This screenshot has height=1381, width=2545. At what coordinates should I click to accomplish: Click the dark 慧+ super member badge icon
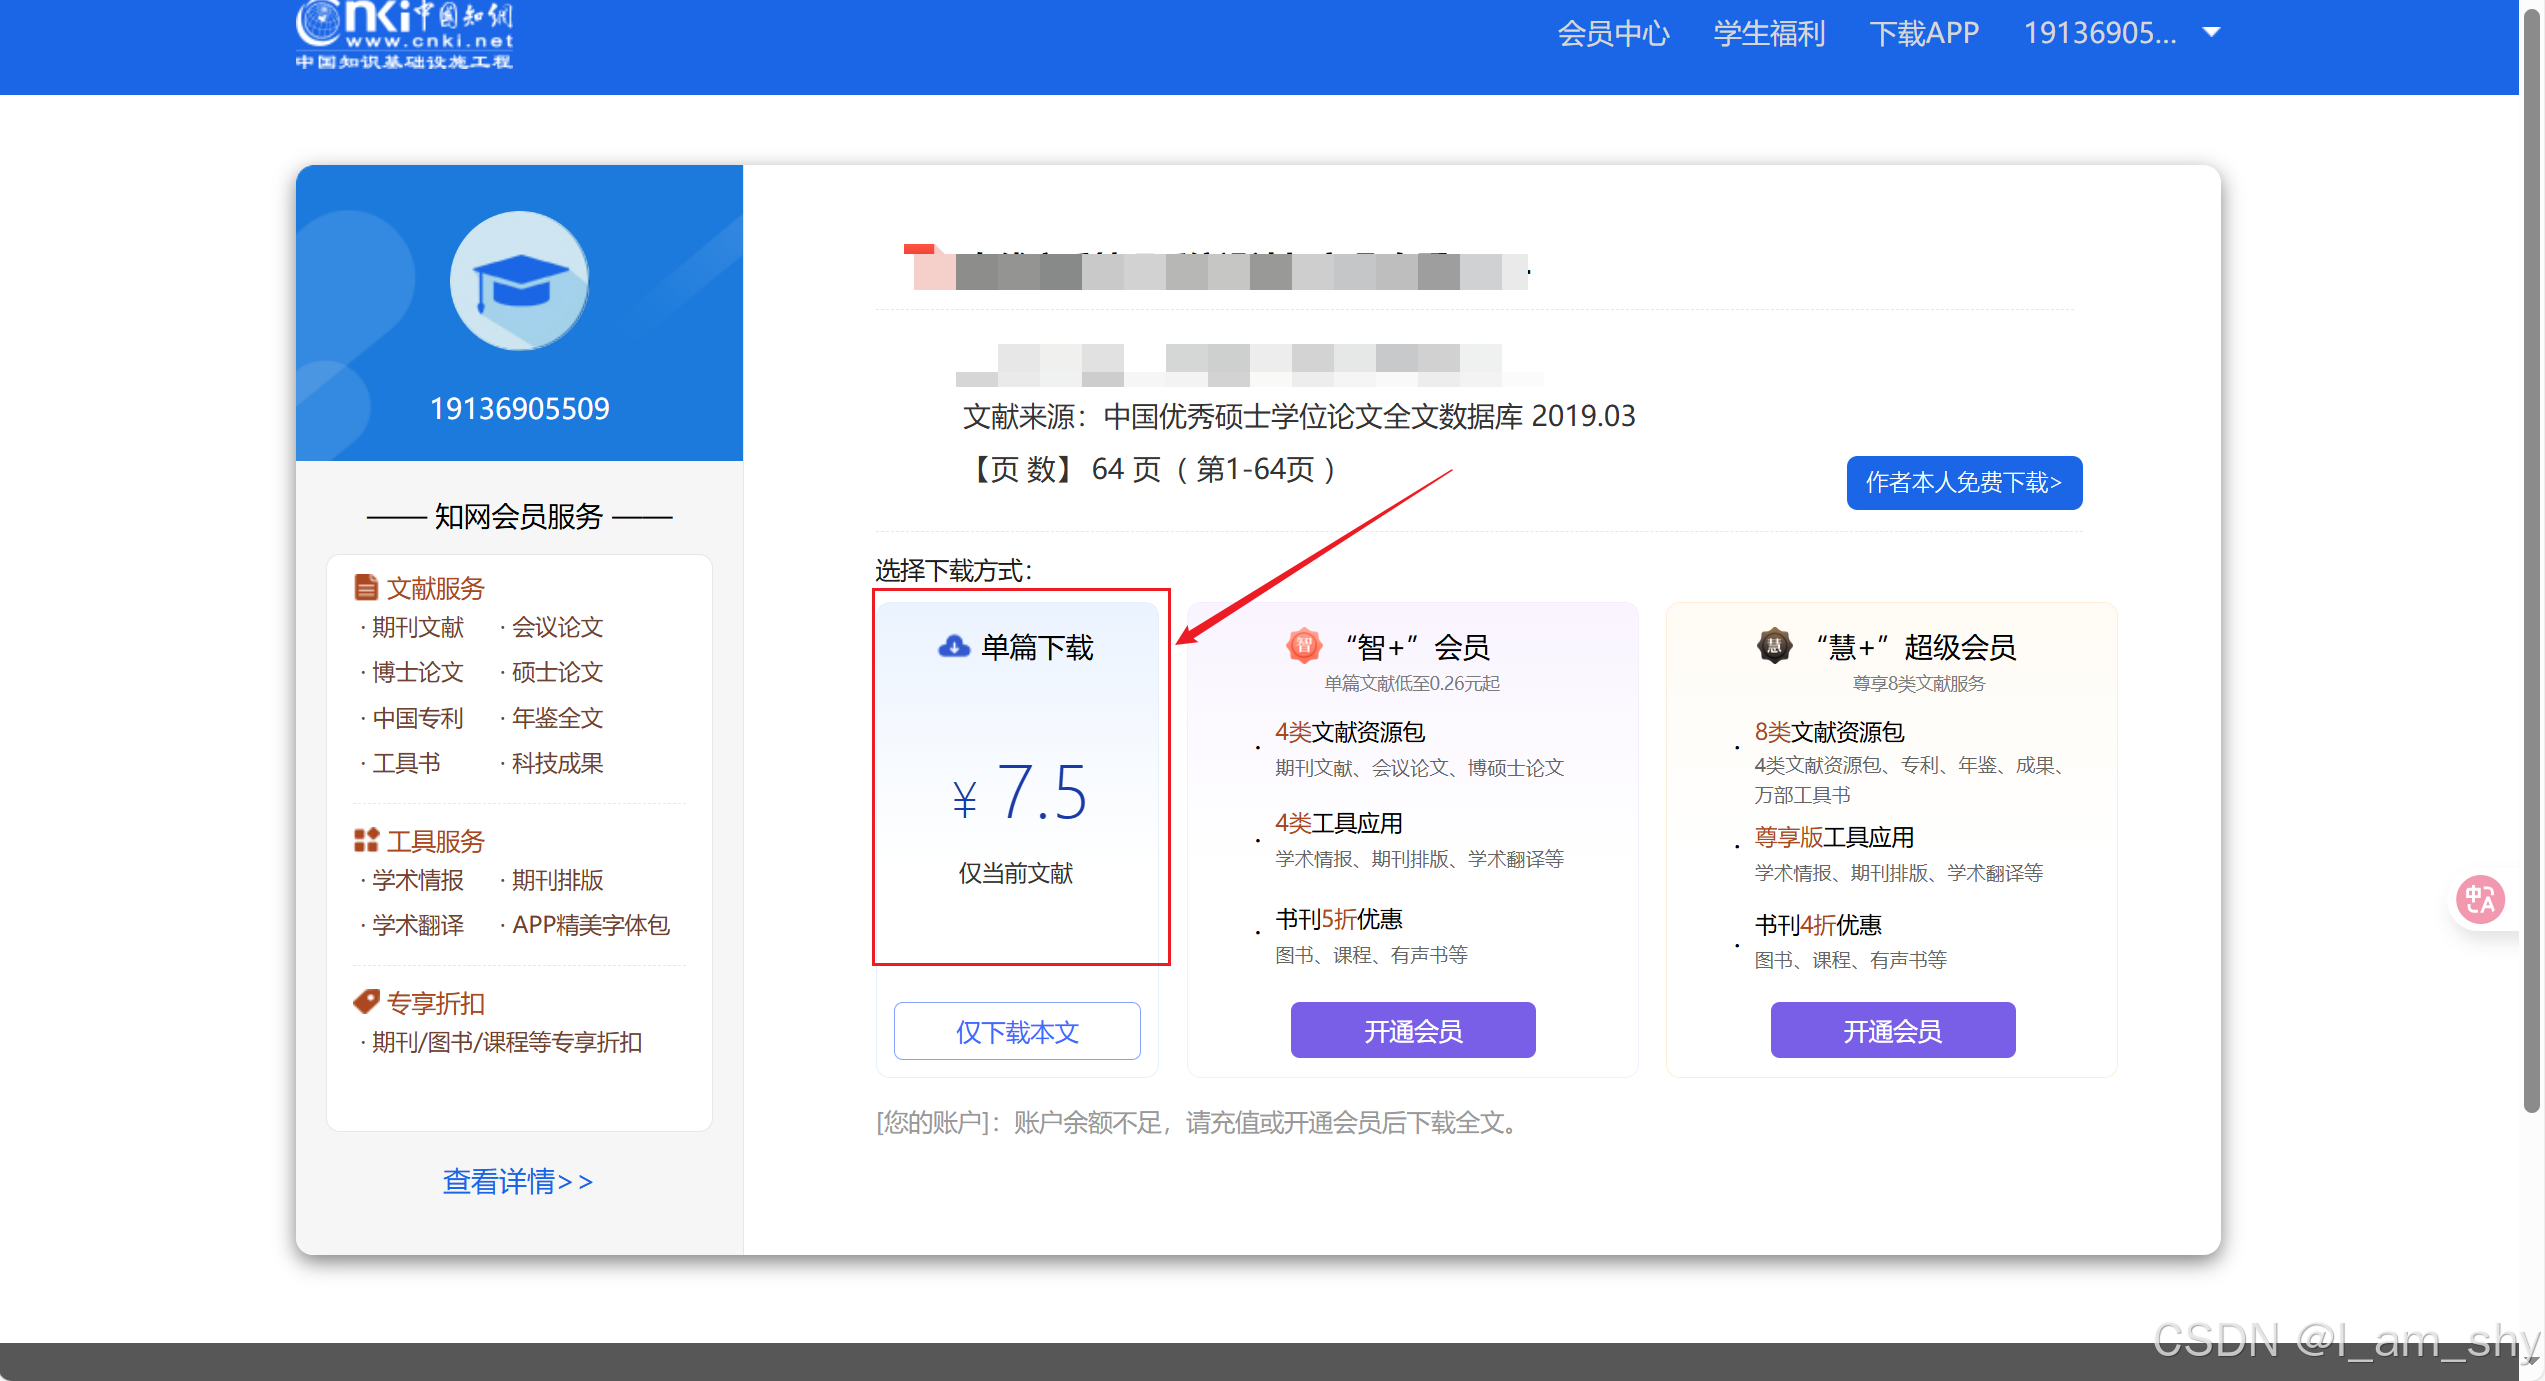click(1774, 646)
